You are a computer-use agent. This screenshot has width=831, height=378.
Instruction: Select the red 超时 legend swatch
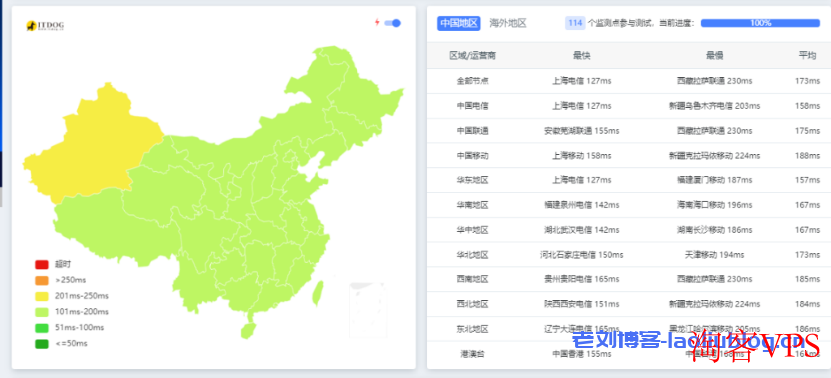[42, 265]
